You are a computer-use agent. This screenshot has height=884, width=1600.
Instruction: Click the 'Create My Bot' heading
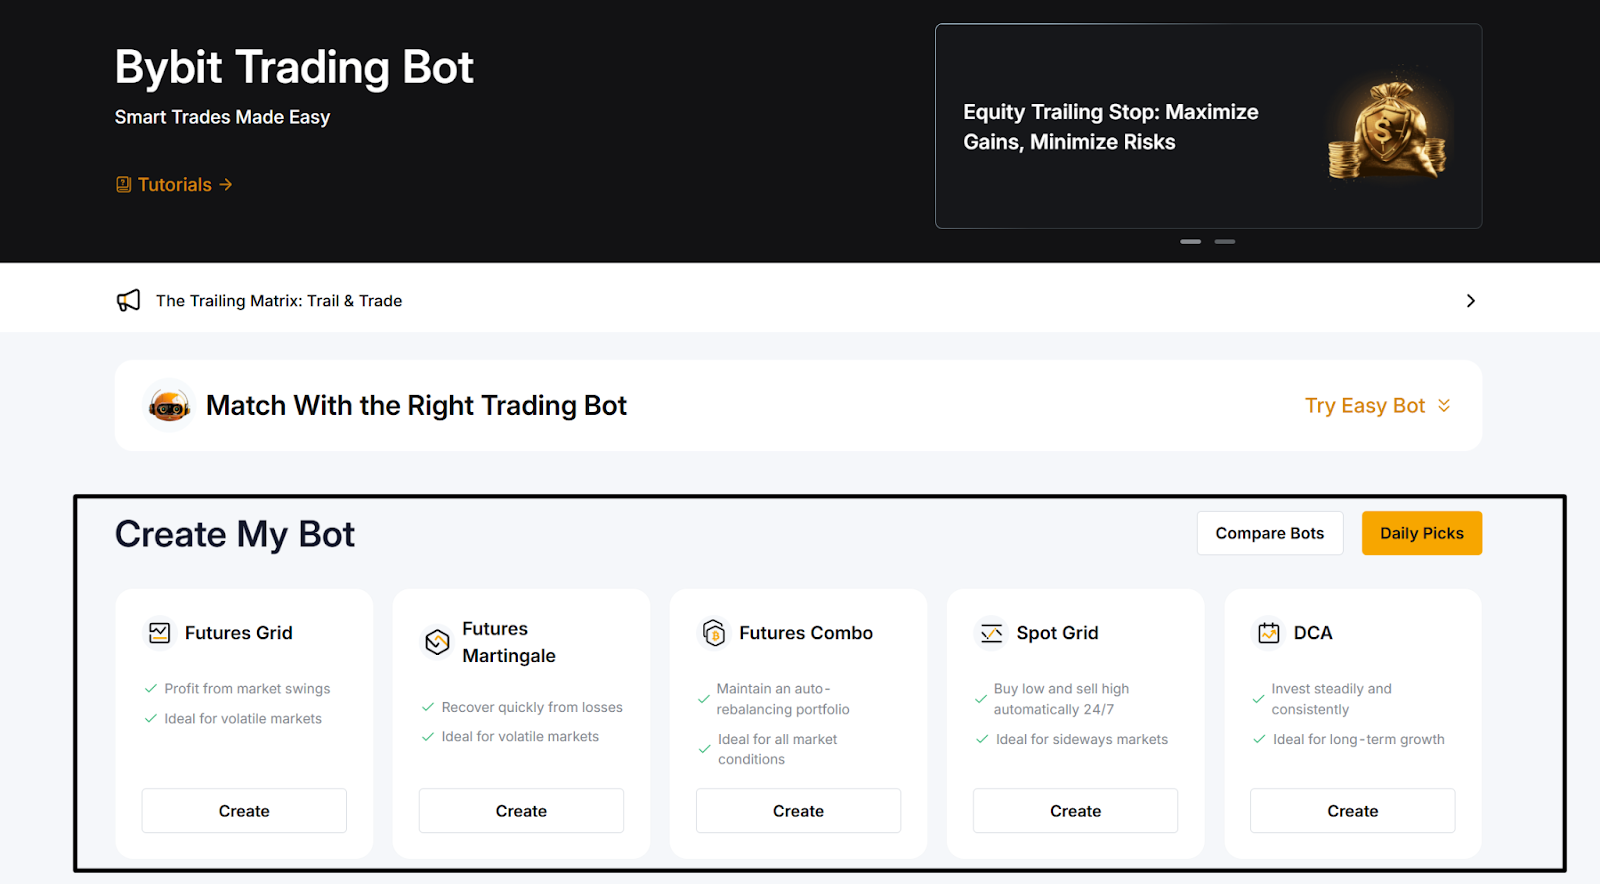click(x=235, y=534)
